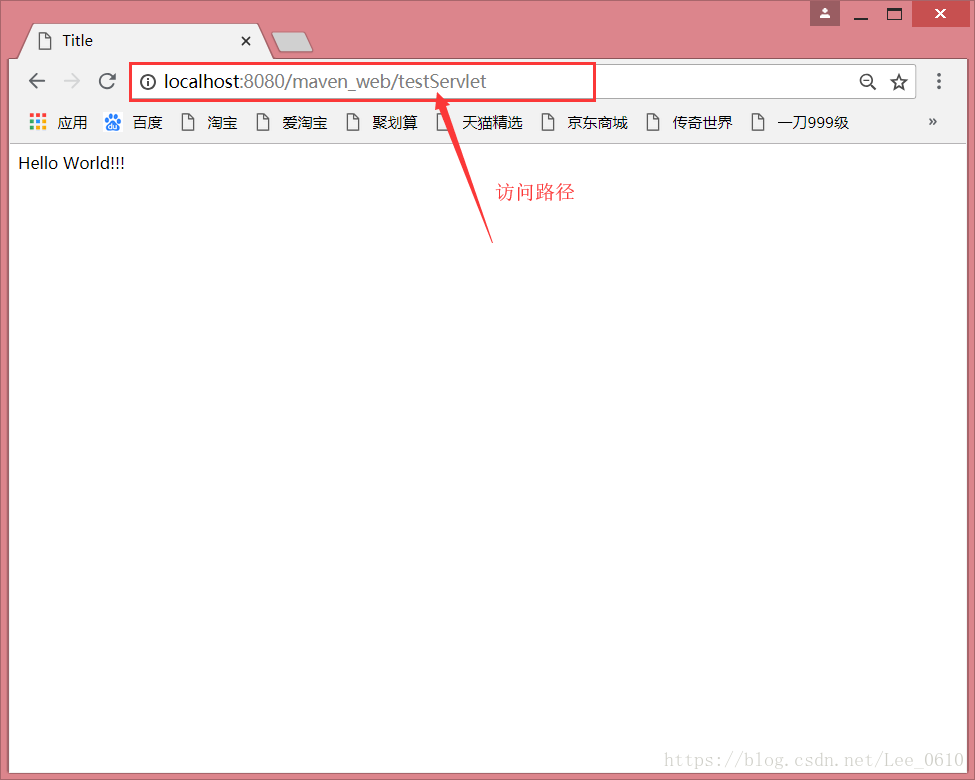Open the 百度 bookmark

tap(133, 122)
